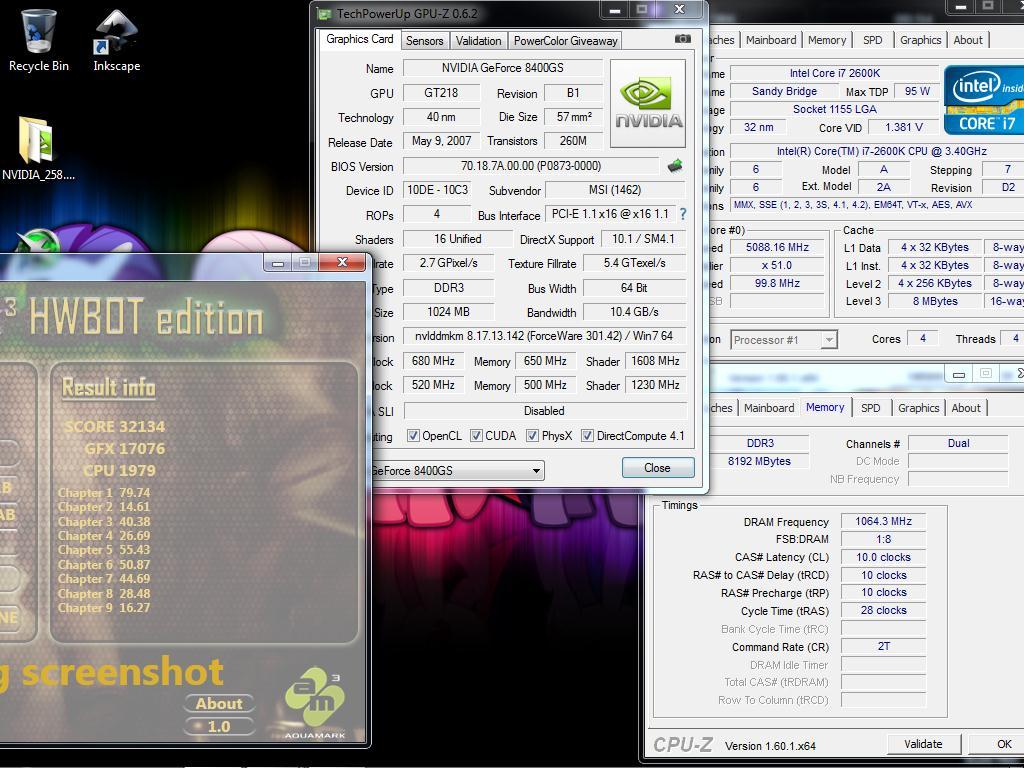1024x768 pixels.
Task: Click the 1.0 version button in AquaMark
Action: (x=219, y=726)
